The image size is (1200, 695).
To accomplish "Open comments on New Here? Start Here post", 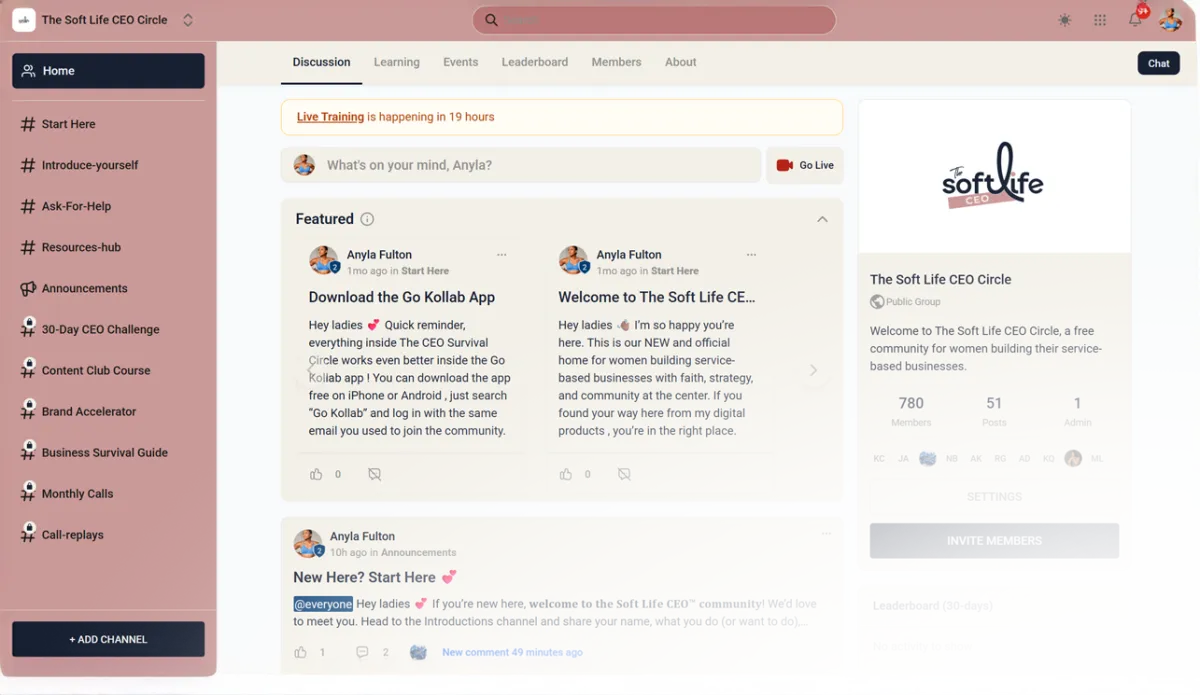I will (362, 652).
